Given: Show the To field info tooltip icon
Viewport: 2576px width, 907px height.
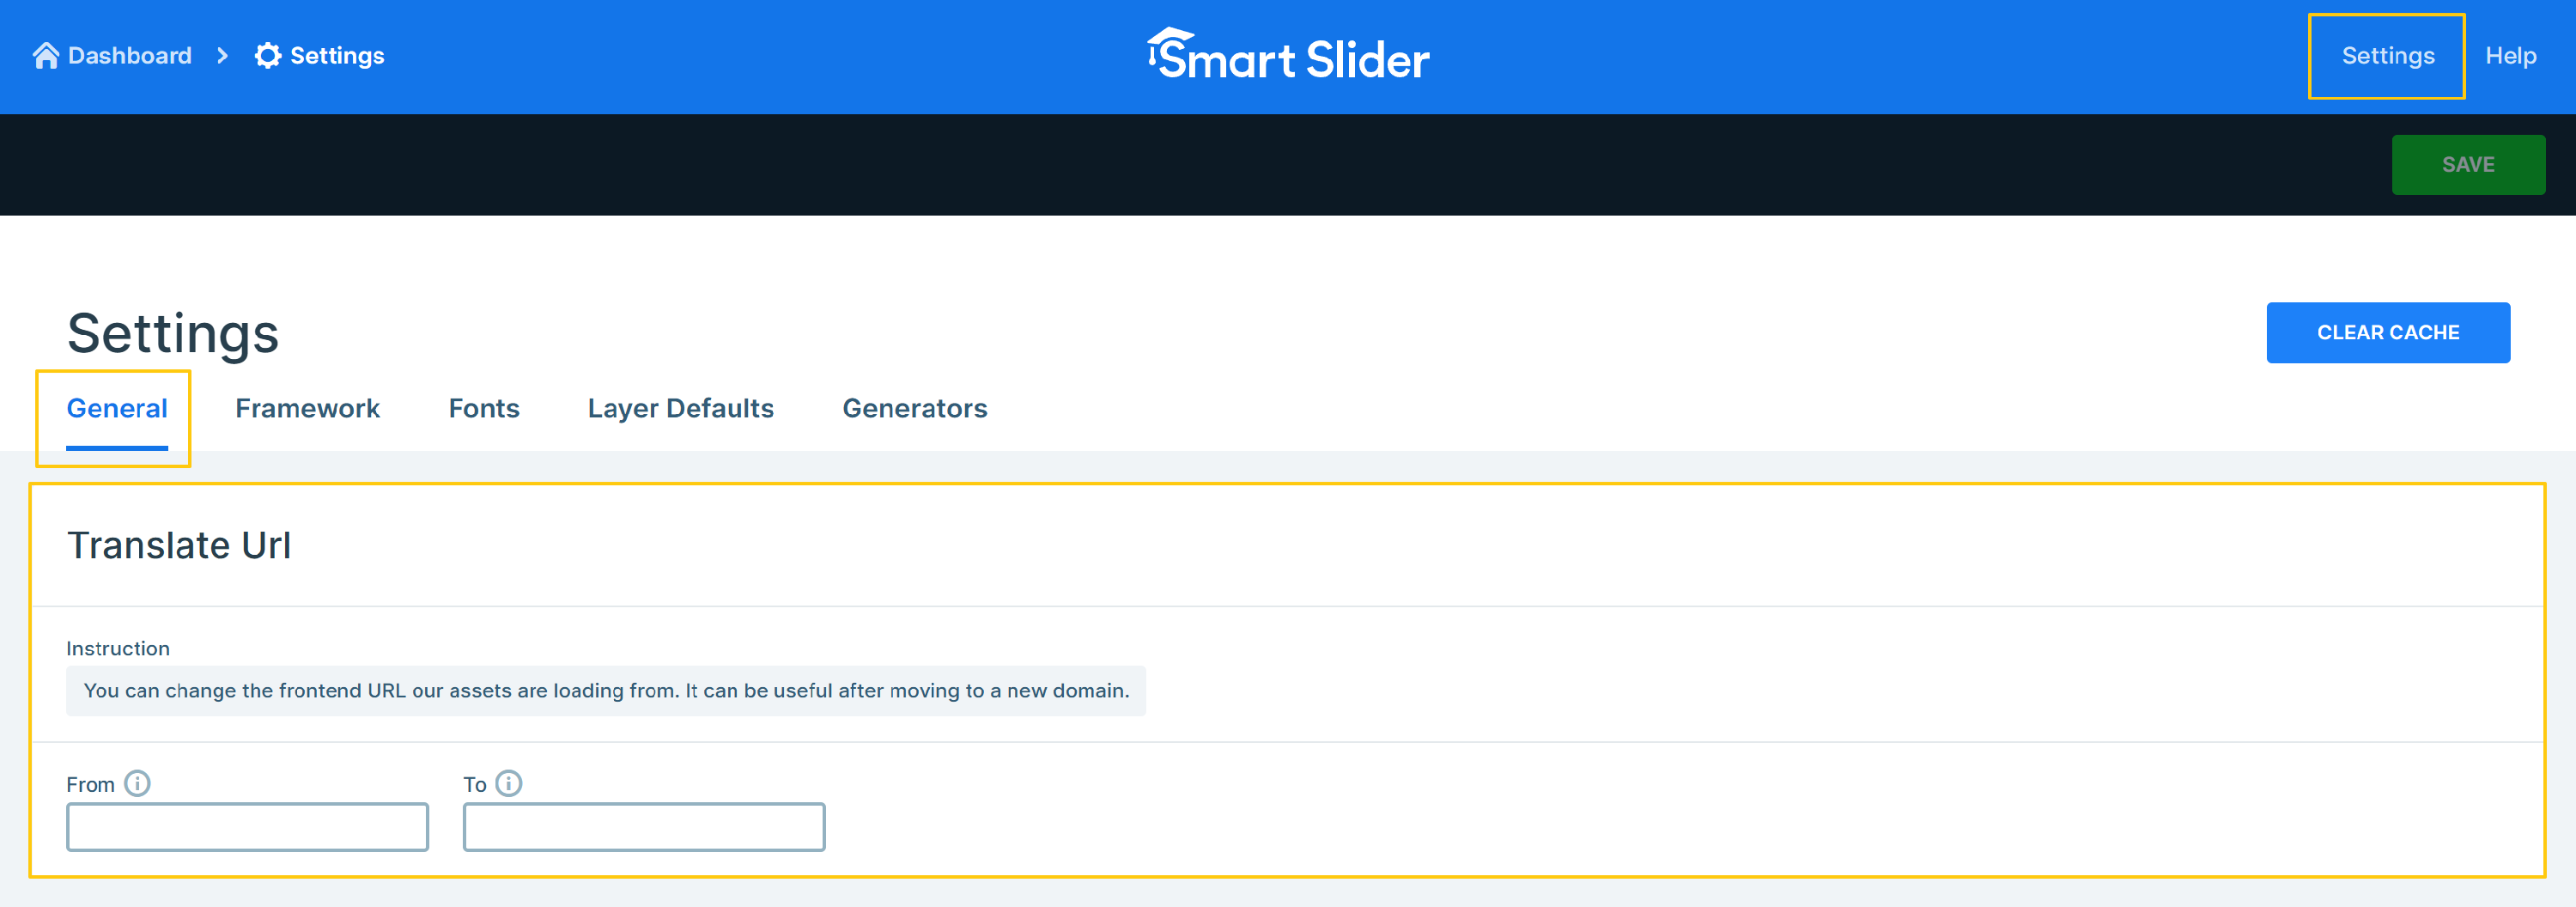Looking at the screenshot, I should tap(509, 783).
